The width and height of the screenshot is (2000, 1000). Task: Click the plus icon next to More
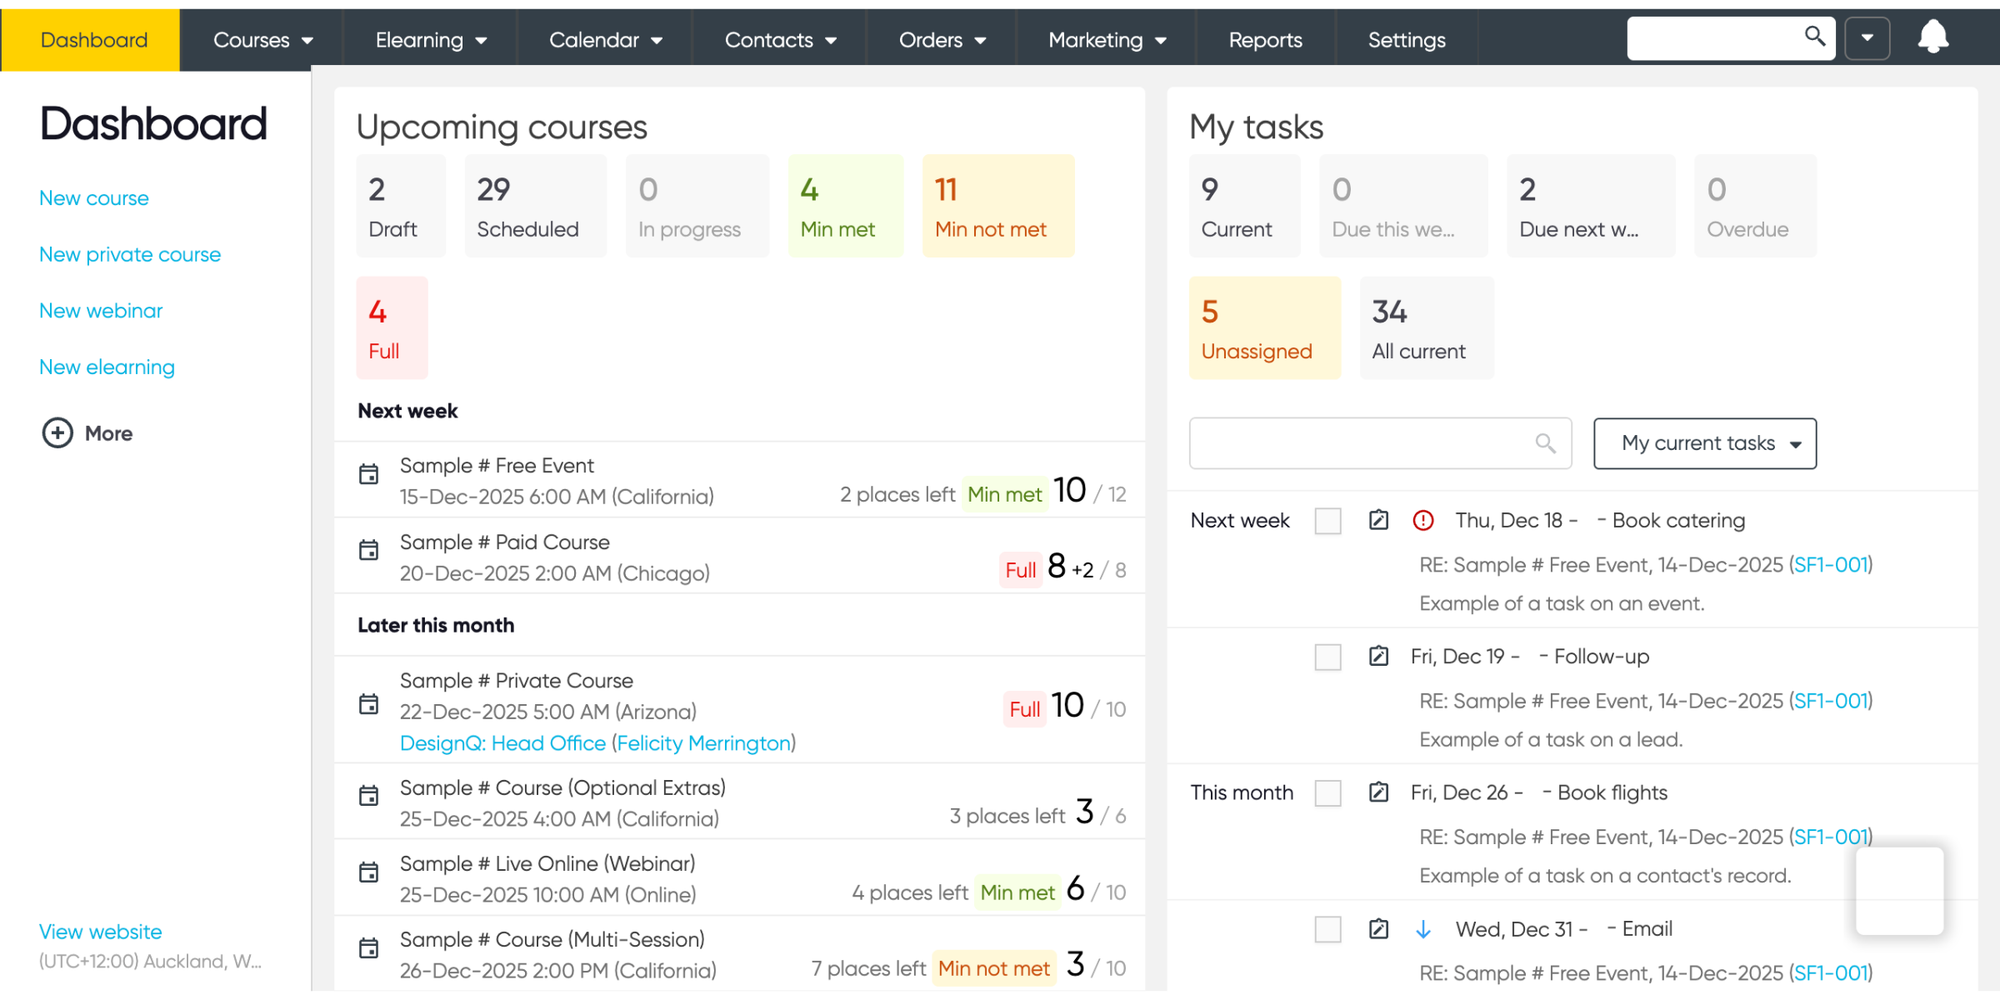point(57,432)
